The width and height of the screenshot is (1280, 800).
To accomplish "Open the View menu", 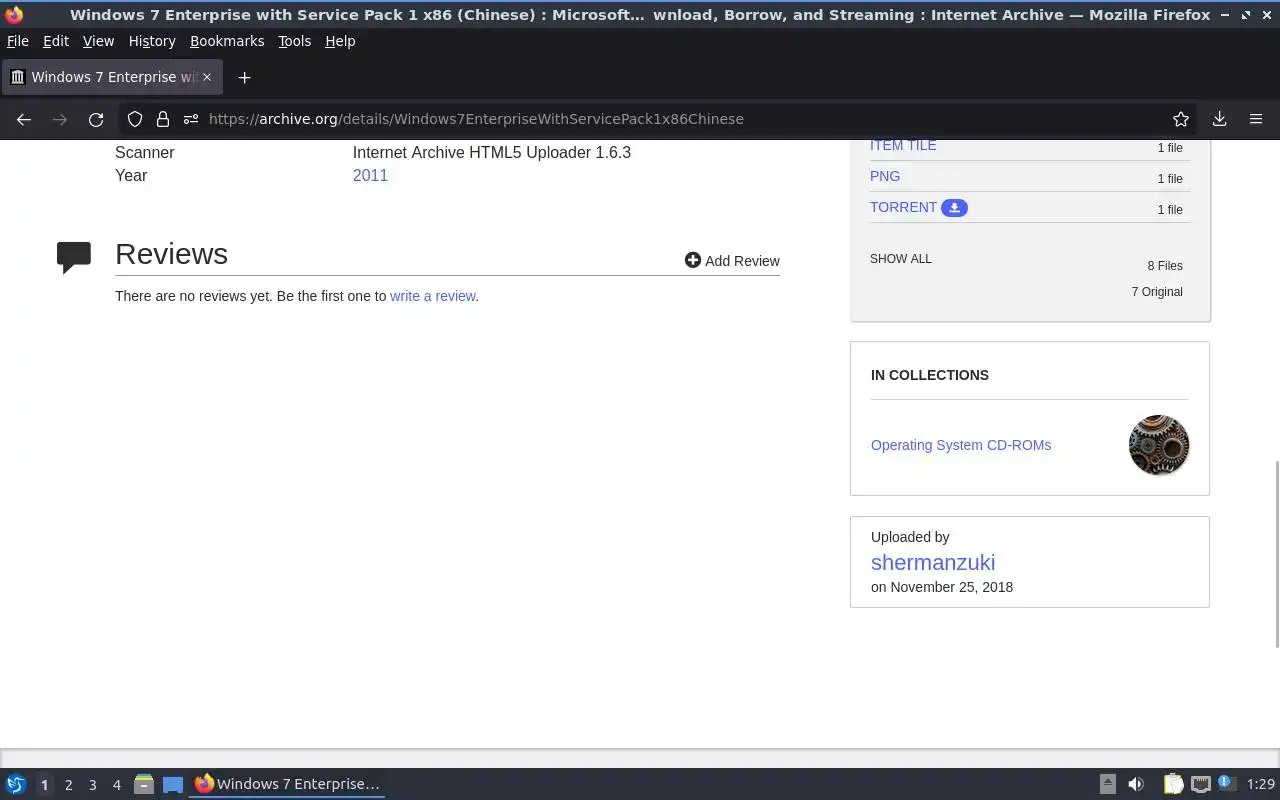I will 98,41.
